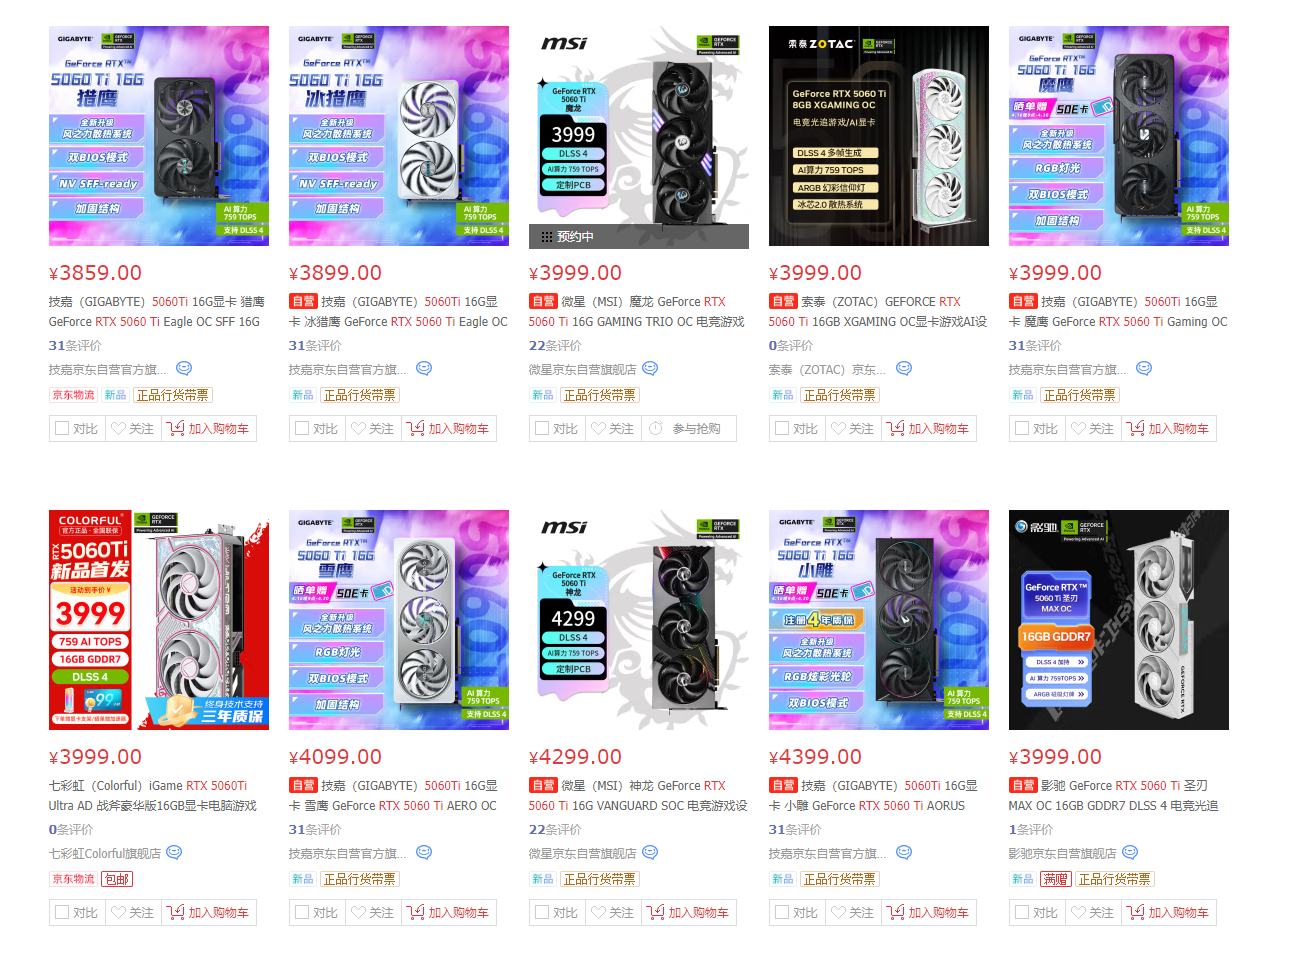This screenshot has width=1306, height=961.
Task: Click 加入购物车 cart button for ZOTAC XGAMING card
Action: 928,428
